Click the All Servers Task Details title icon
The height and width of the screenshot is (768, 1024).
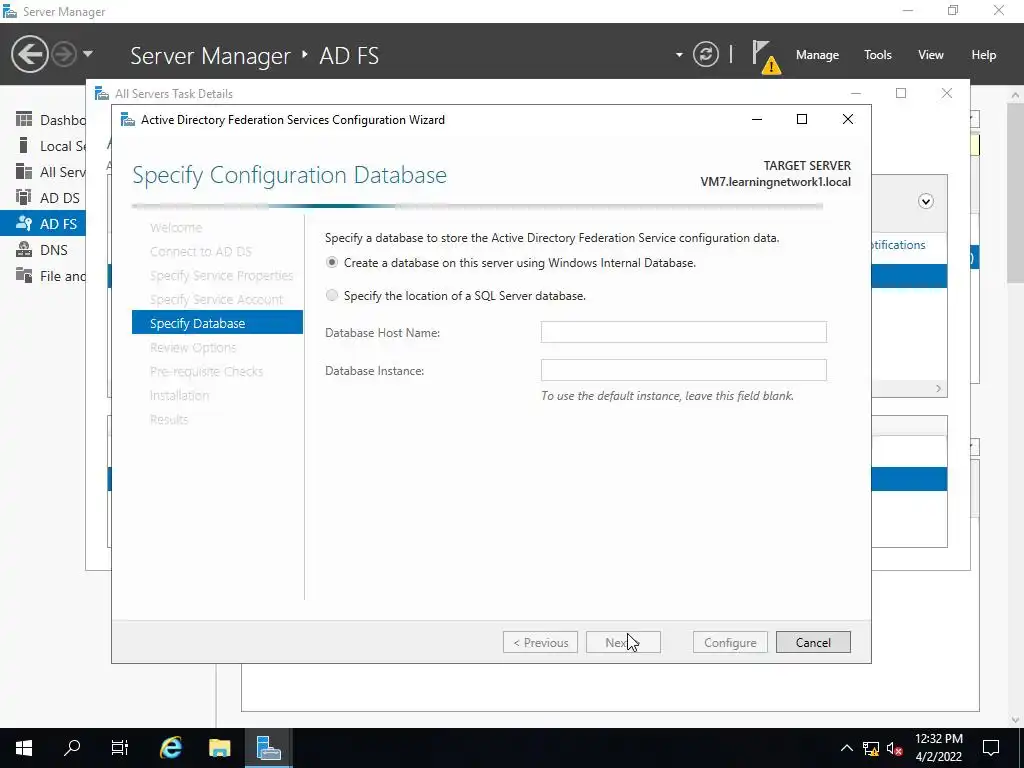pos(102,93)
